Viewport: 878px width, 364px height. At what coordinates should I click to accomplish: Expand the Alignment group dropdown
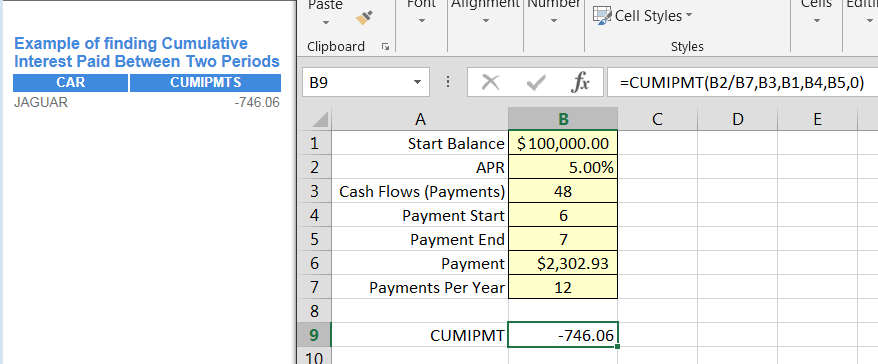(485, 21)
